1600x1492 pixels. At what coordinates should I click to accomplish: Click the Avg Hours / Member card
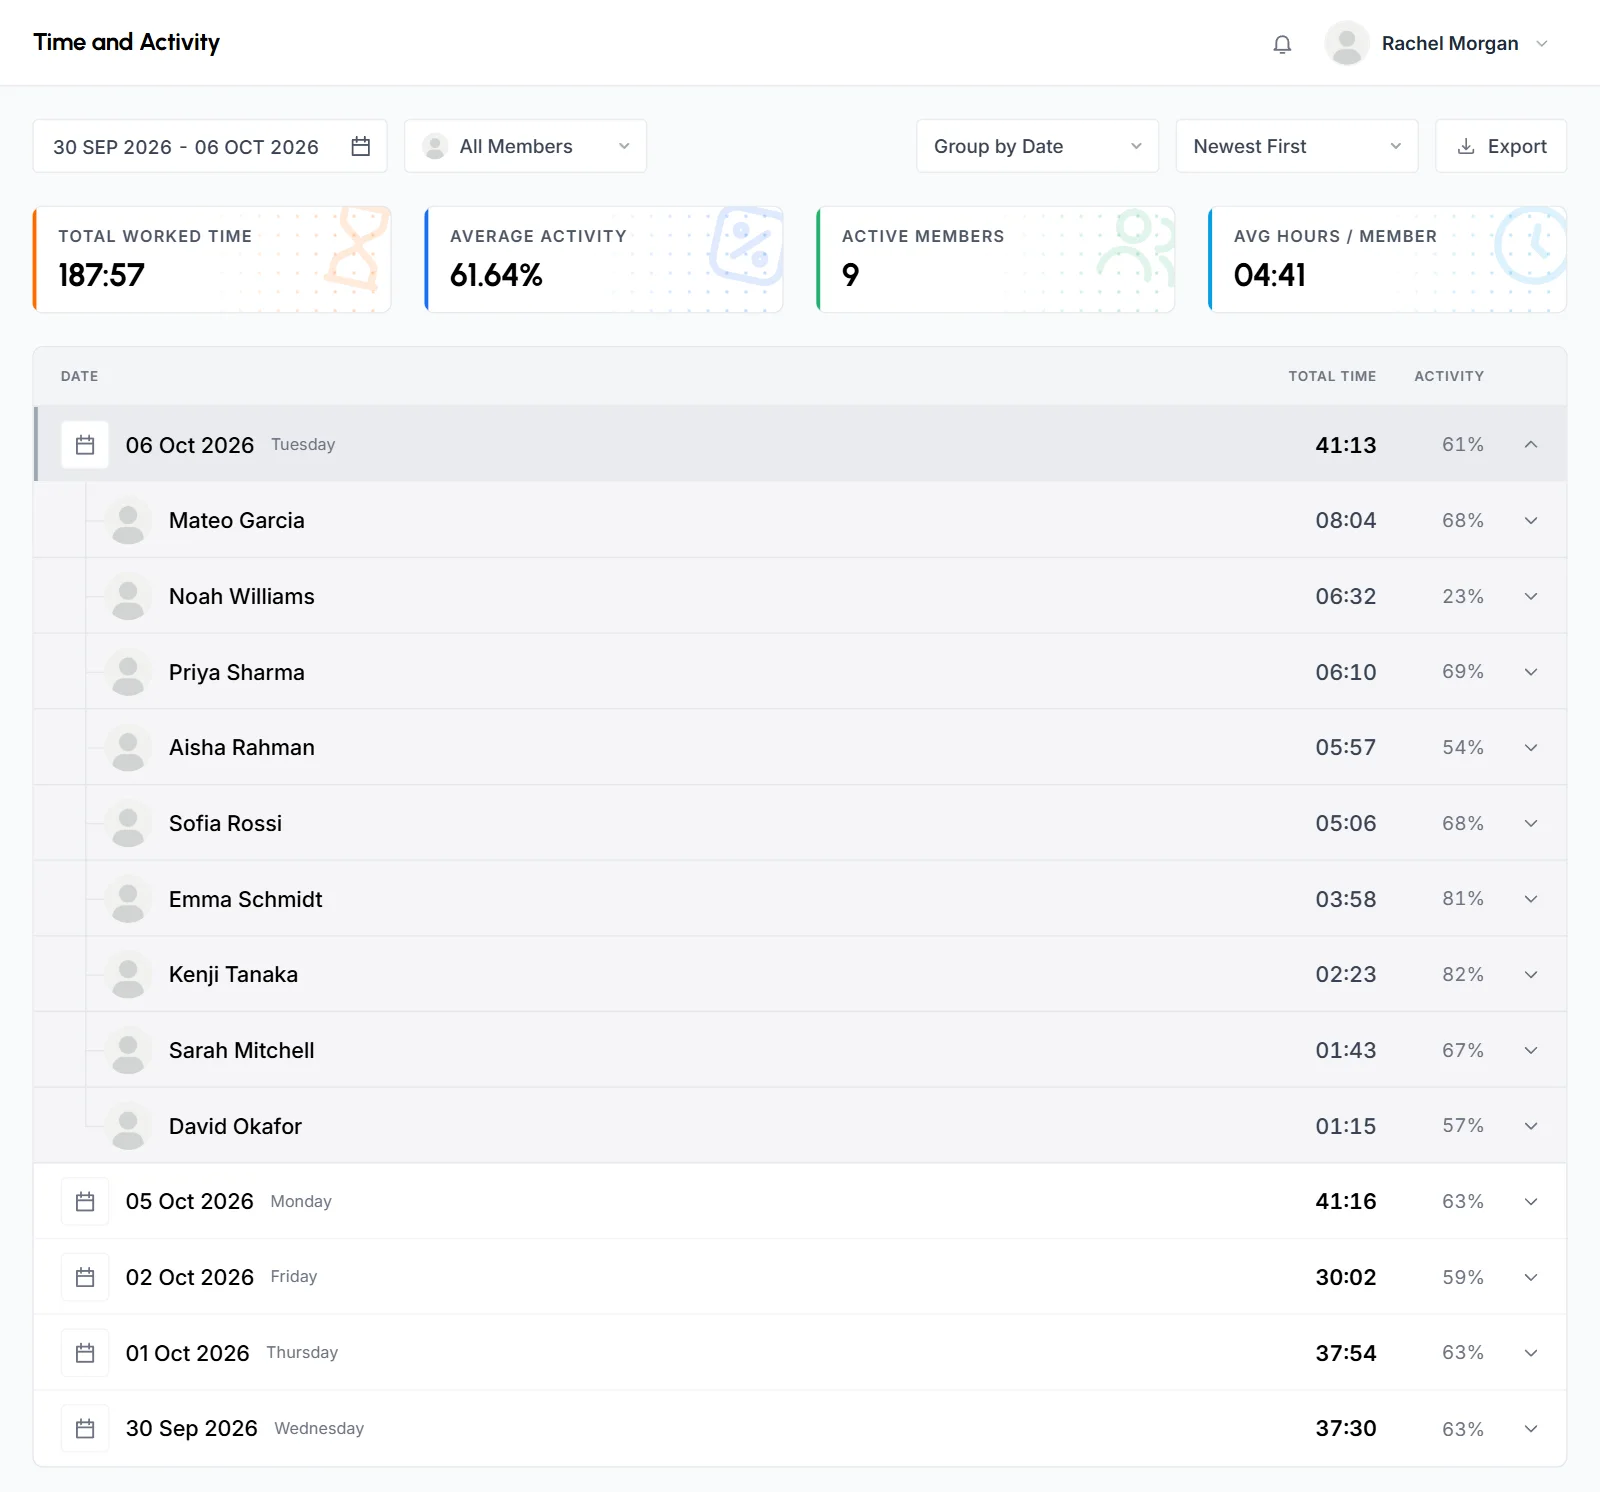1388,260
